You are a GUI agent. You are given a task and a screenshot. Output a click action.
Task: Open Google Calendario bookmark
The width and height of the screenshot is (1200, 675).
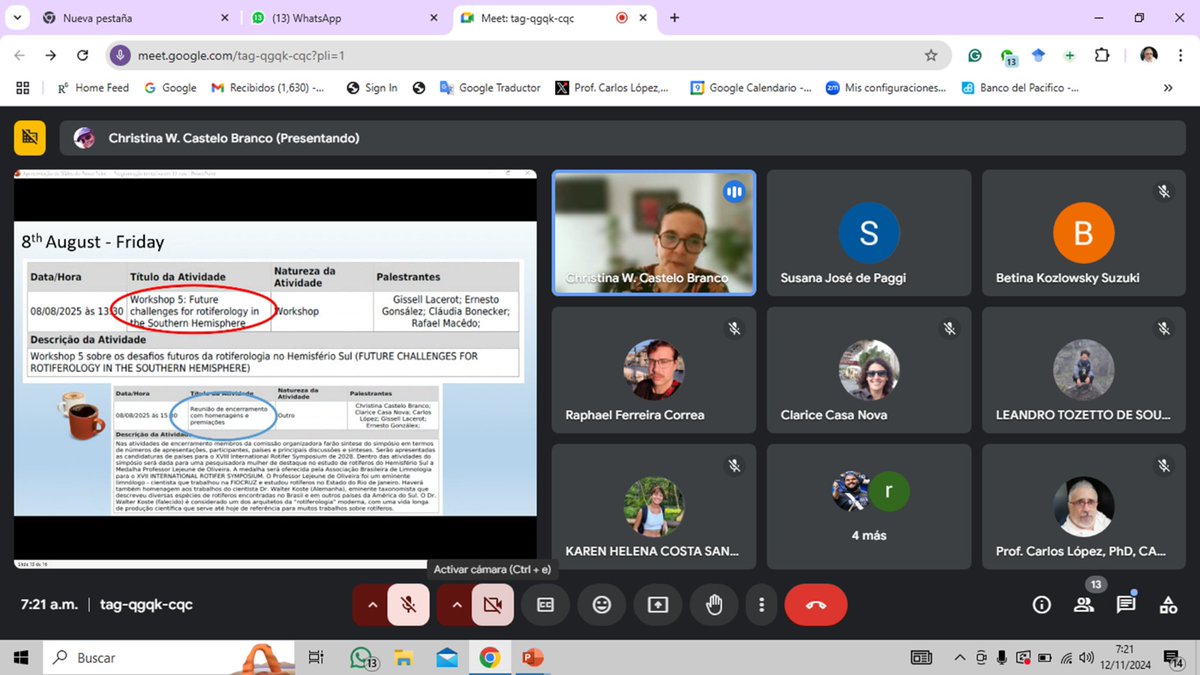click(x=751, y=88)
